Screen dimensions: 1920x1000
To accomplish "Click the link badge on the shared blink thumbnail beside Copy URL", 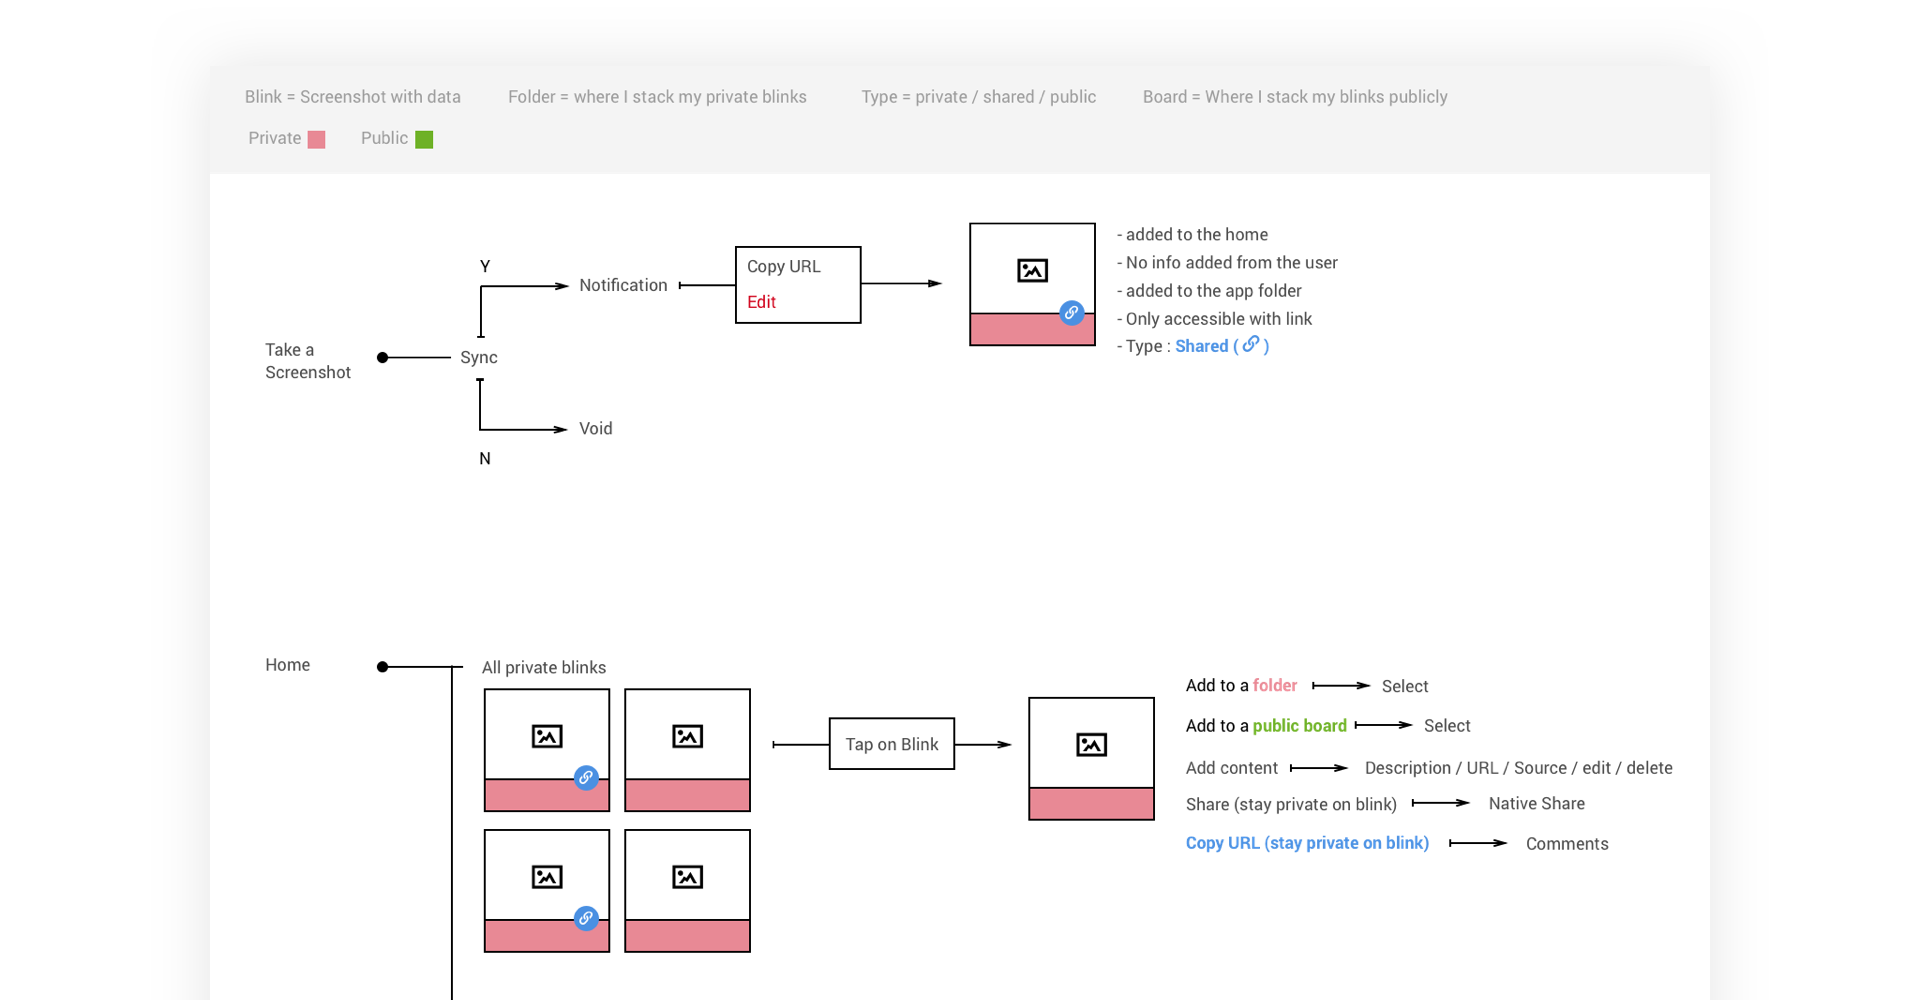I will 1071,313.
